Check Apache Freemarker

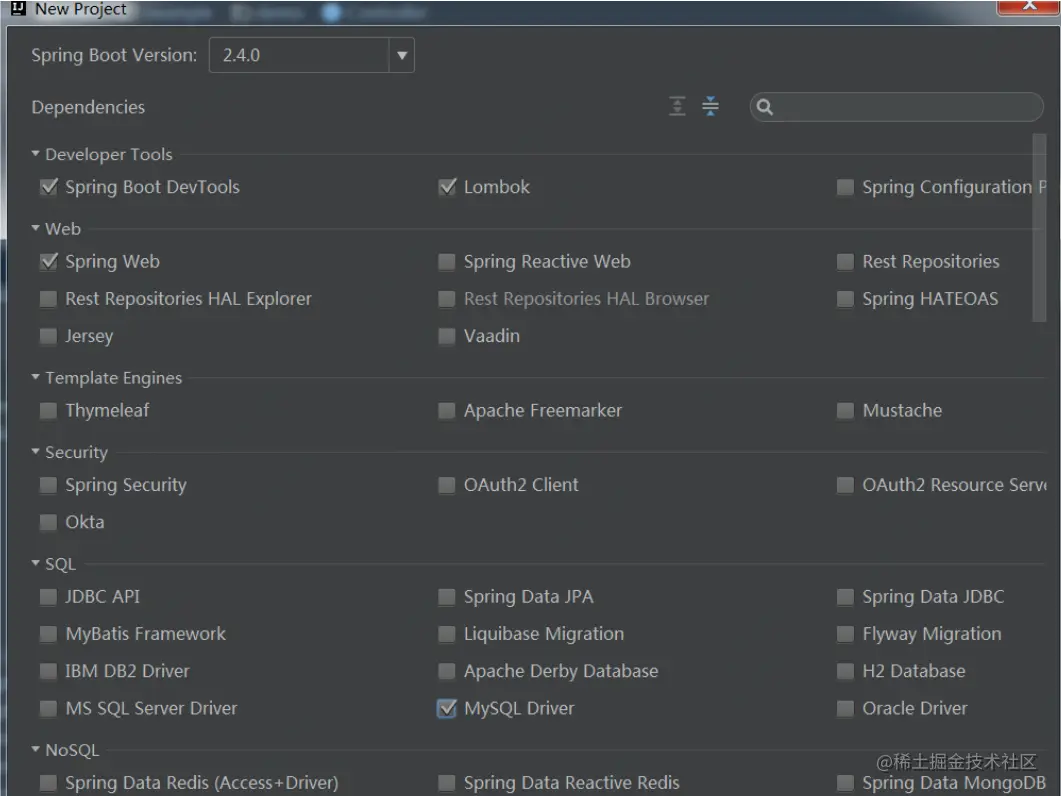(447, 411)
